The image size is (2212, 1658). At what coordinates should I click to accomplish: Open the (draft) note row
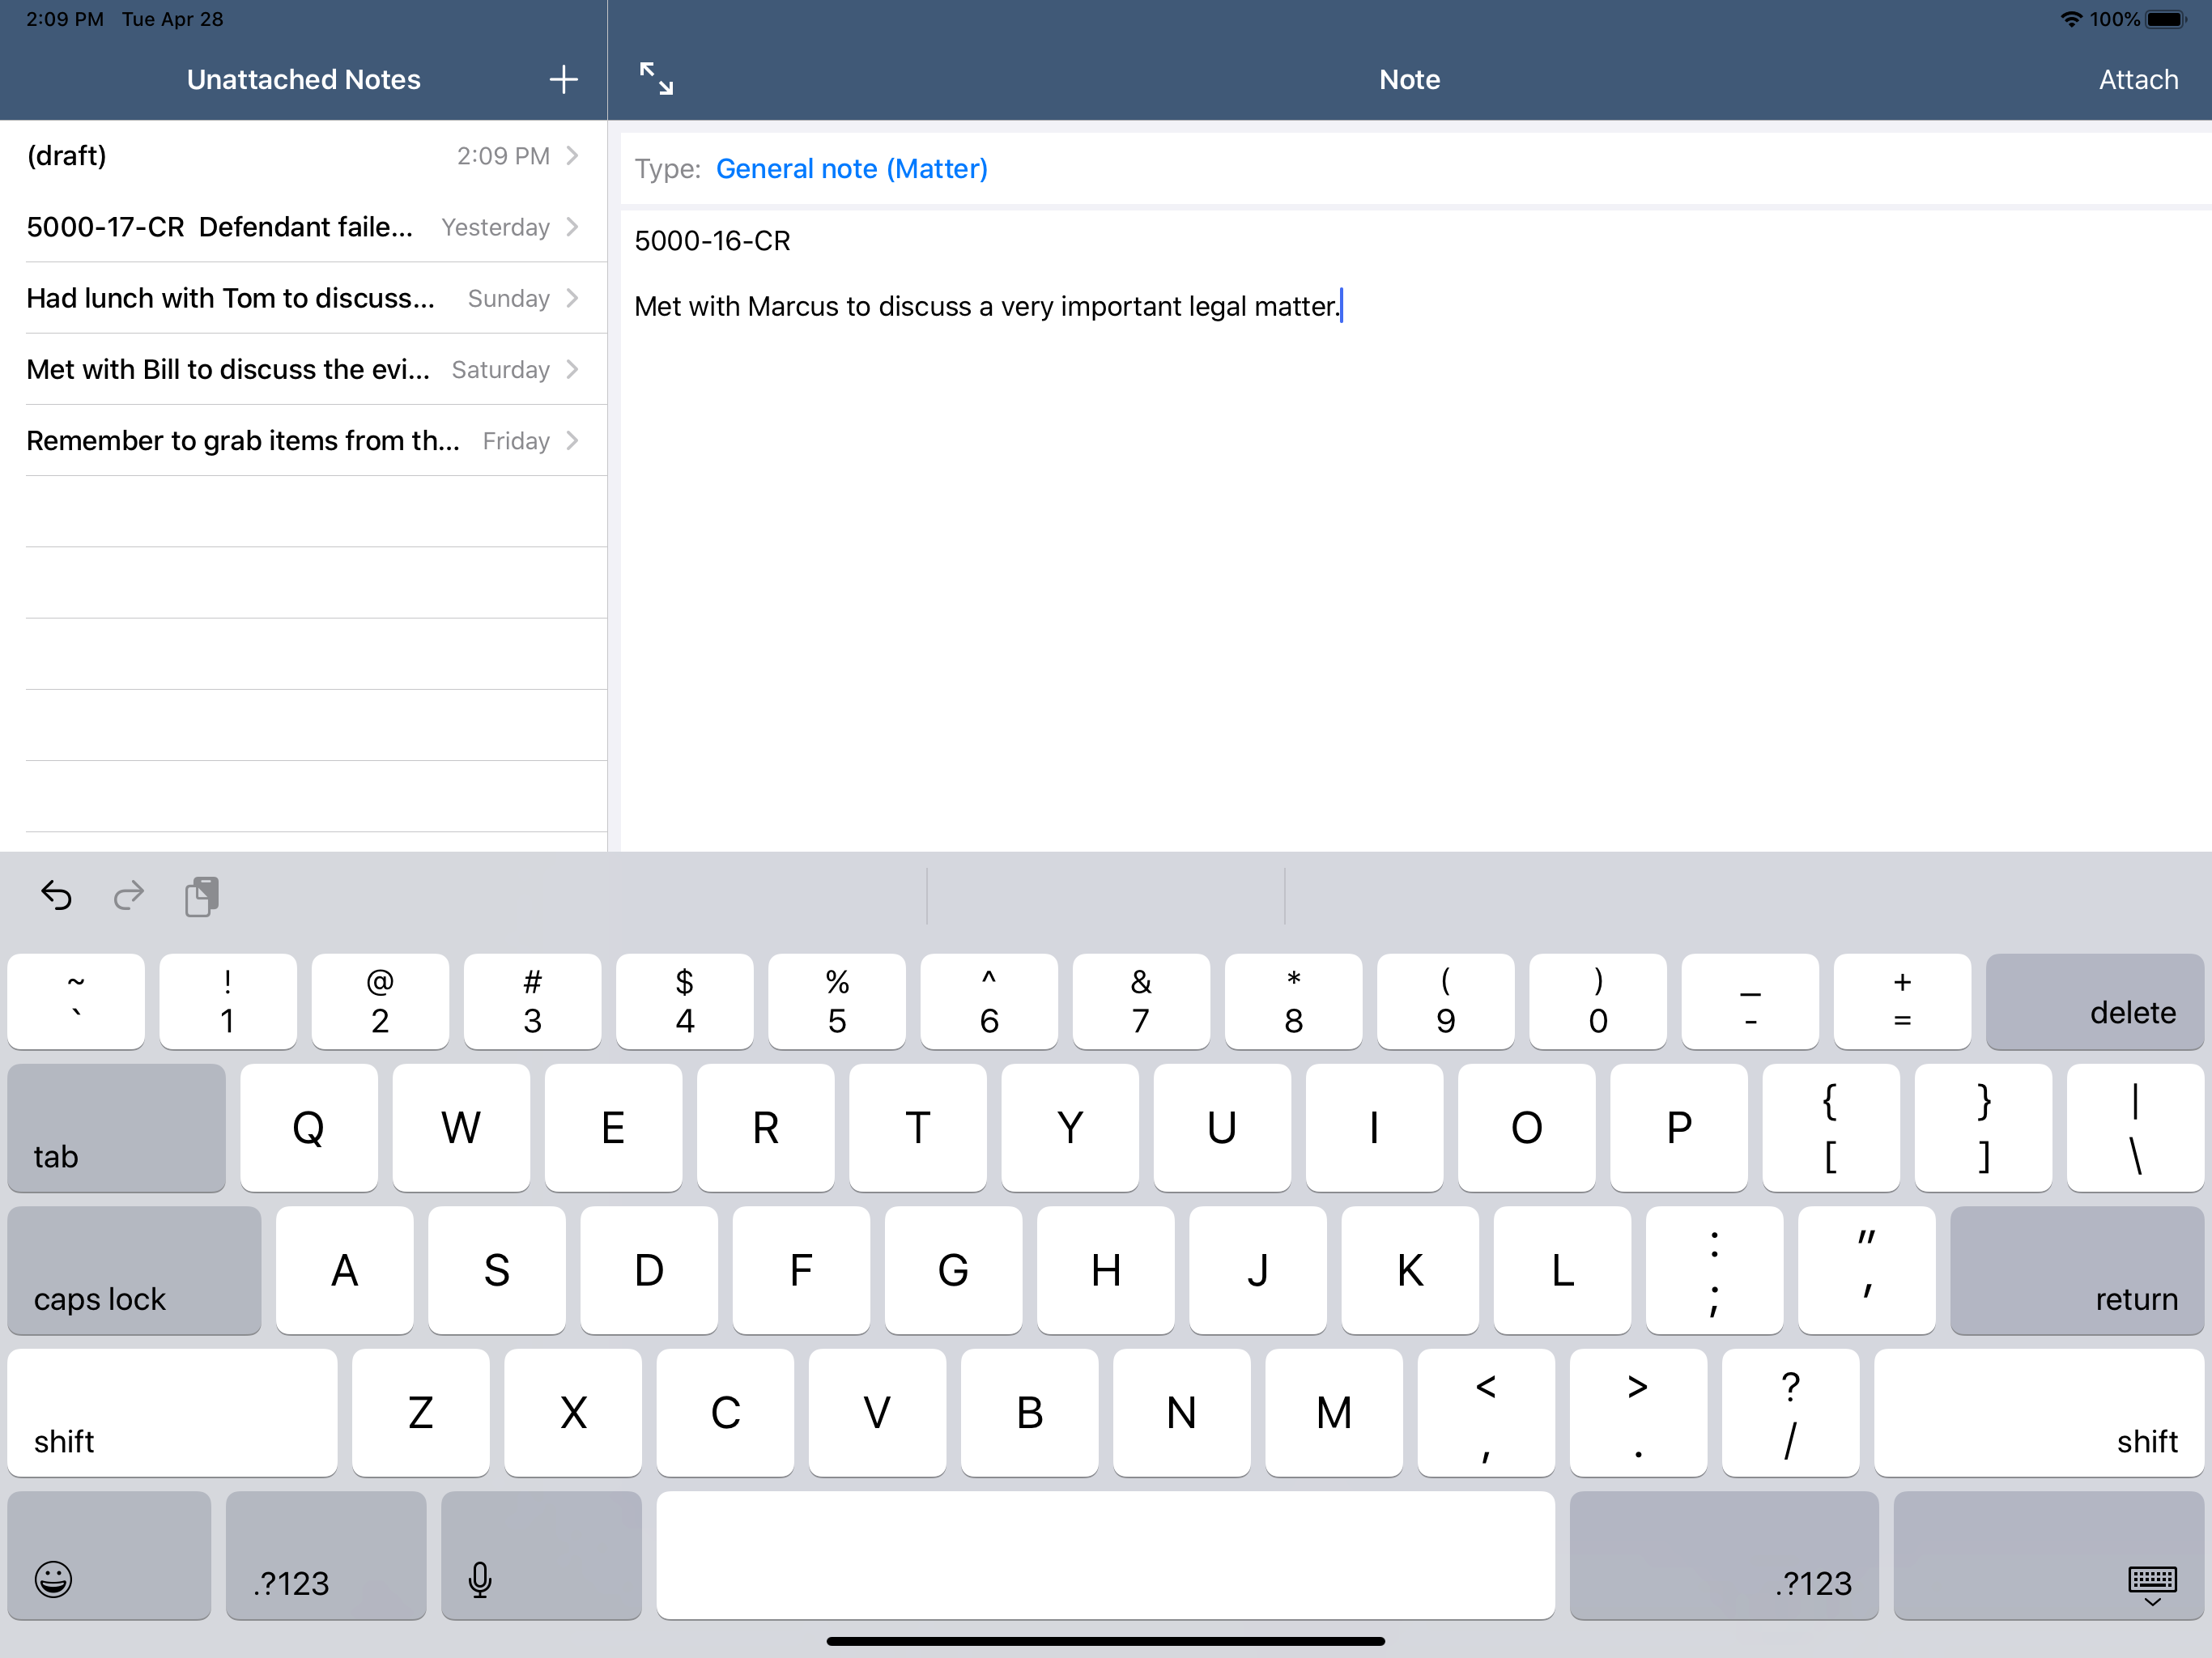click(303, 156)
